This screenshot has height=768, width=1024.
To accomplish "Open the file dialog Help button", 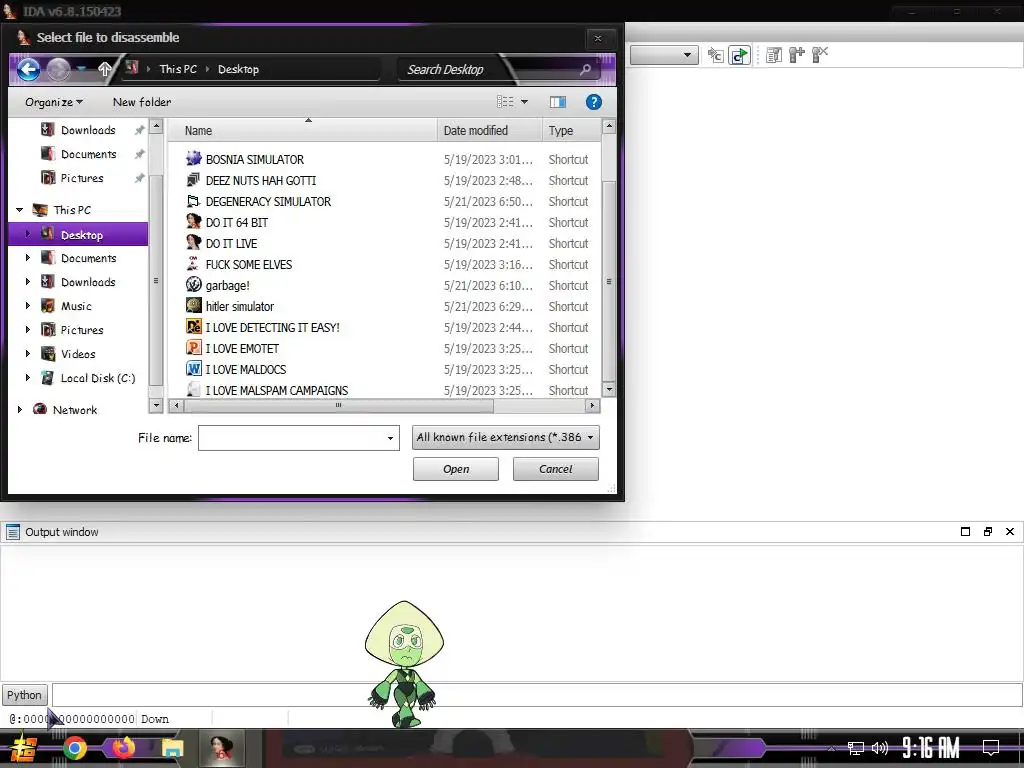I will (x=593, y=102).
